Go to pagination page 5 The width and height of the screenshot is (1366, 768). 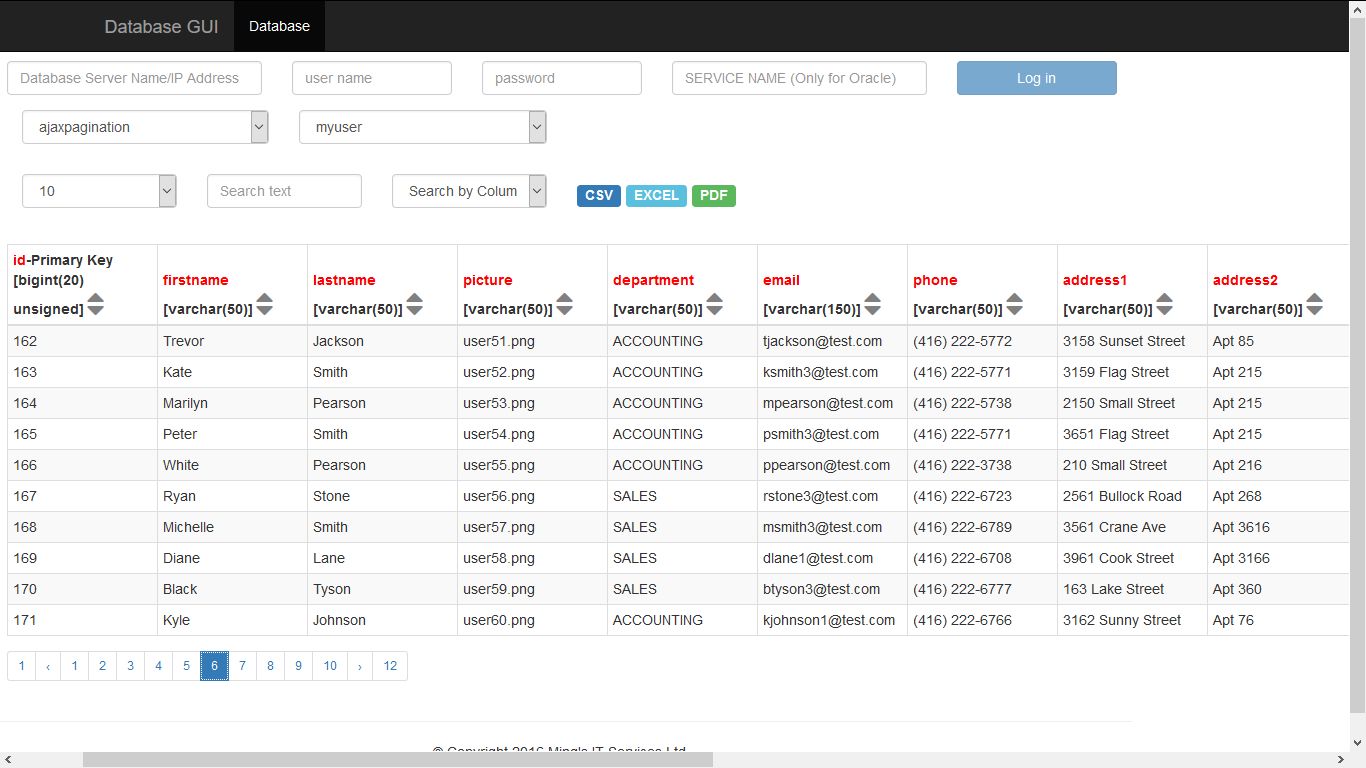pyautogui.click(x=186, y=666)
